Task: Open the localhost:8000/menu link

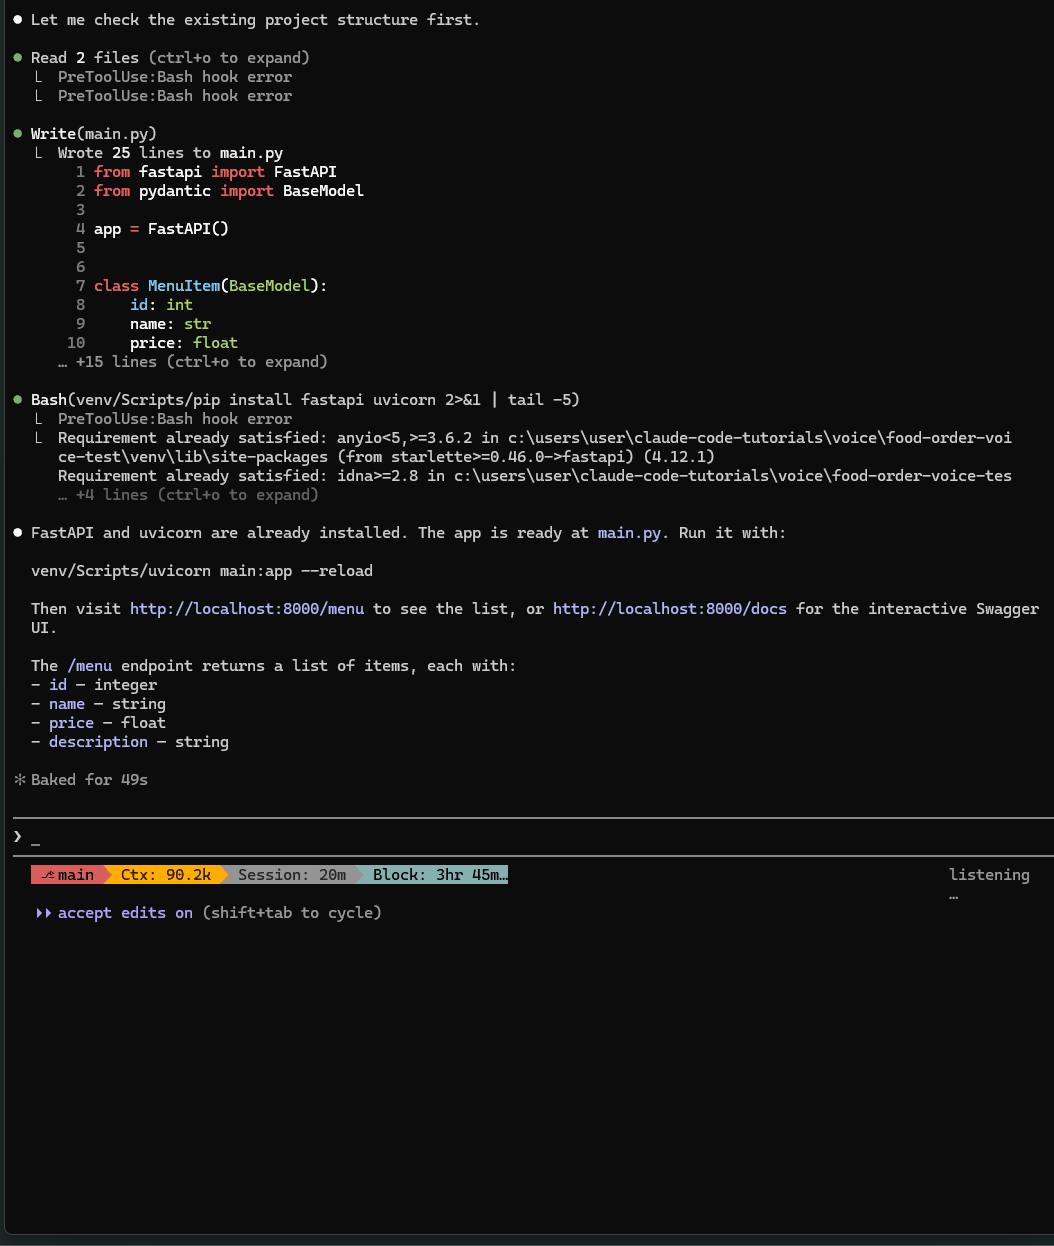Action: pyautogui.click(x=247, y=609)
